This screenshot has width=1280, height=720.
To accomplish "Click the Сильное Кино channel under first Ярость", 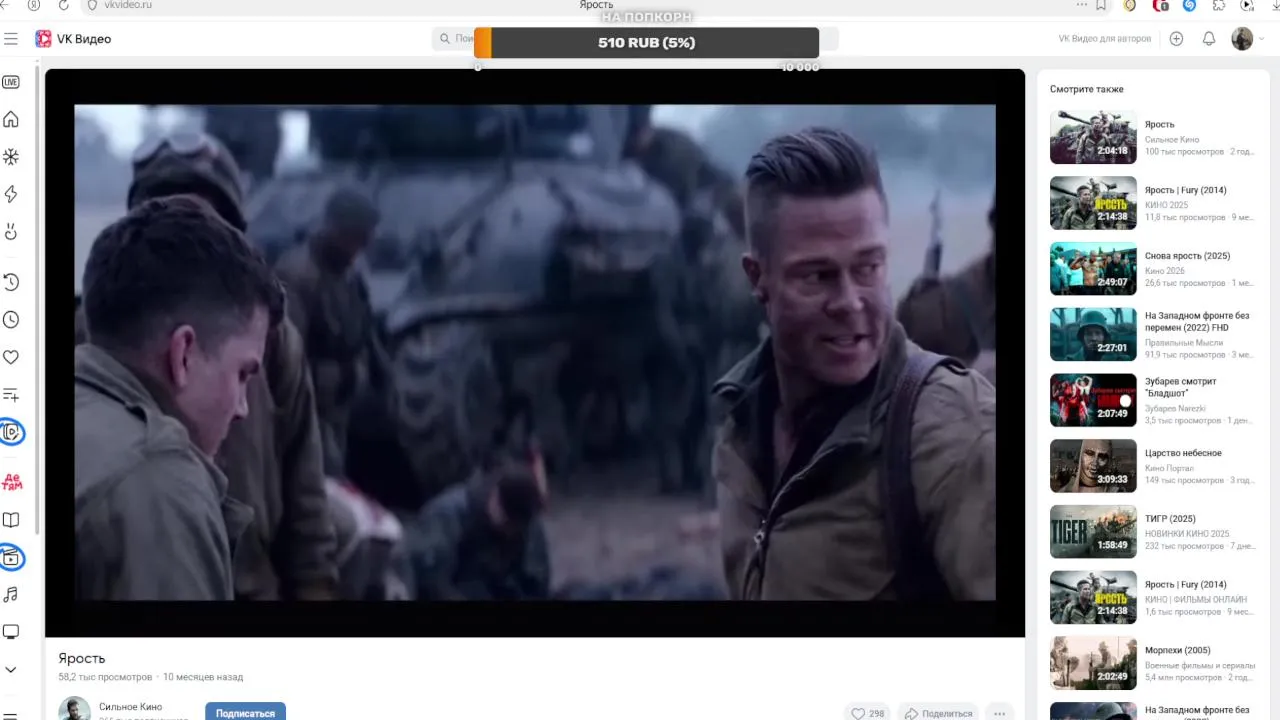I will (x=1172, y=139).
